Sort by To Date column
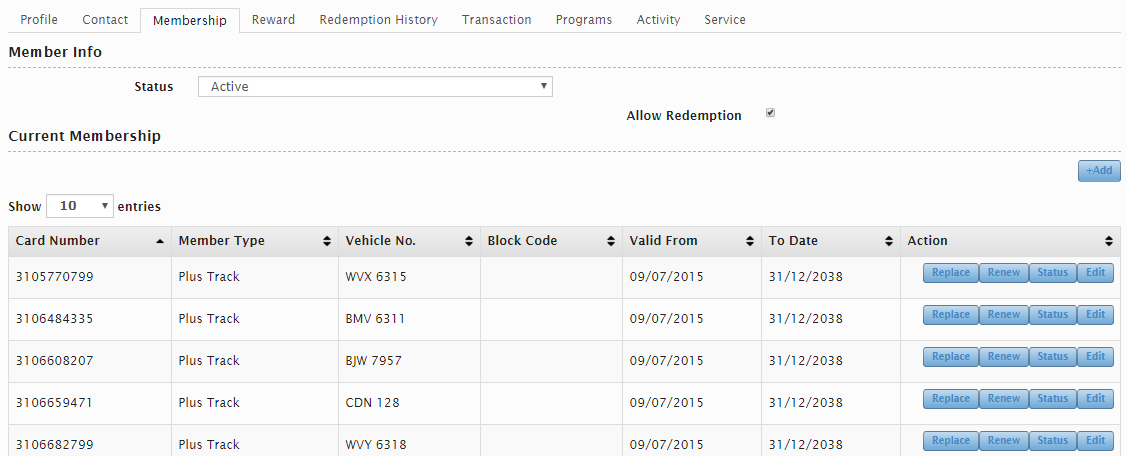 point(830,241)
